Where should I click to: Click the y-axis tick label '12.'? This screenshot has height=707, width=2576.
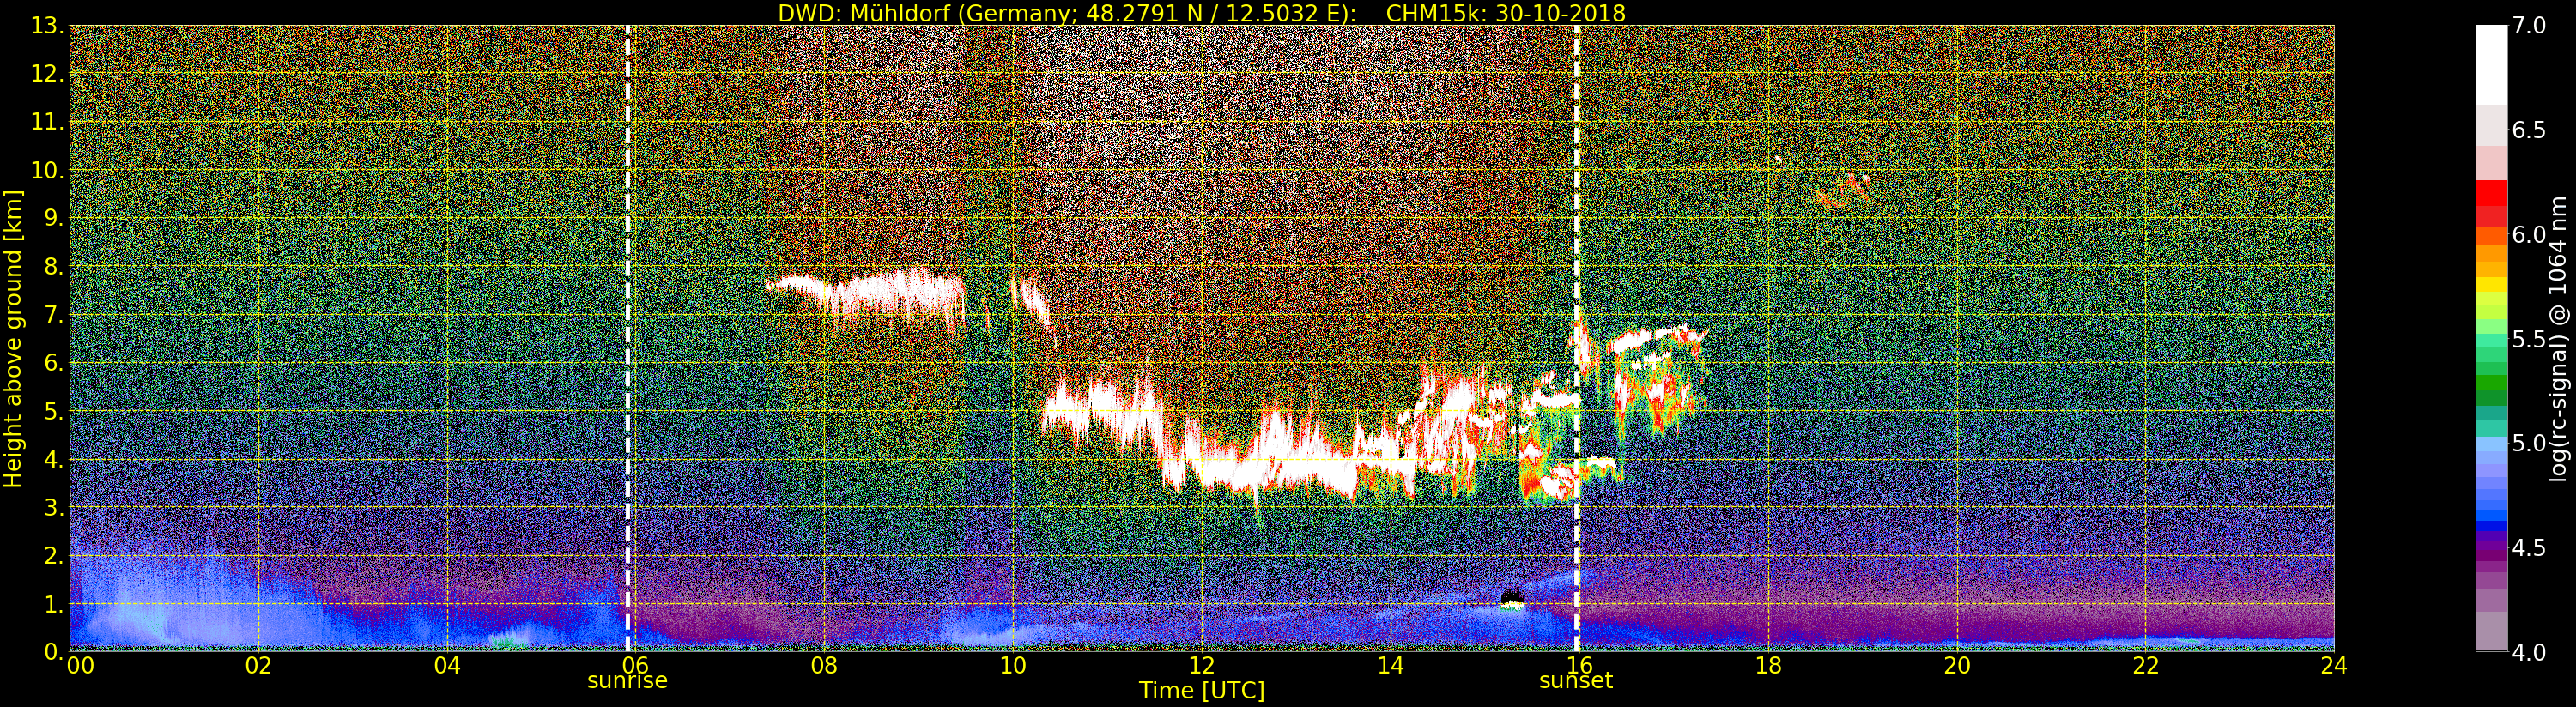pyautogui.click(x=47, y=74)
